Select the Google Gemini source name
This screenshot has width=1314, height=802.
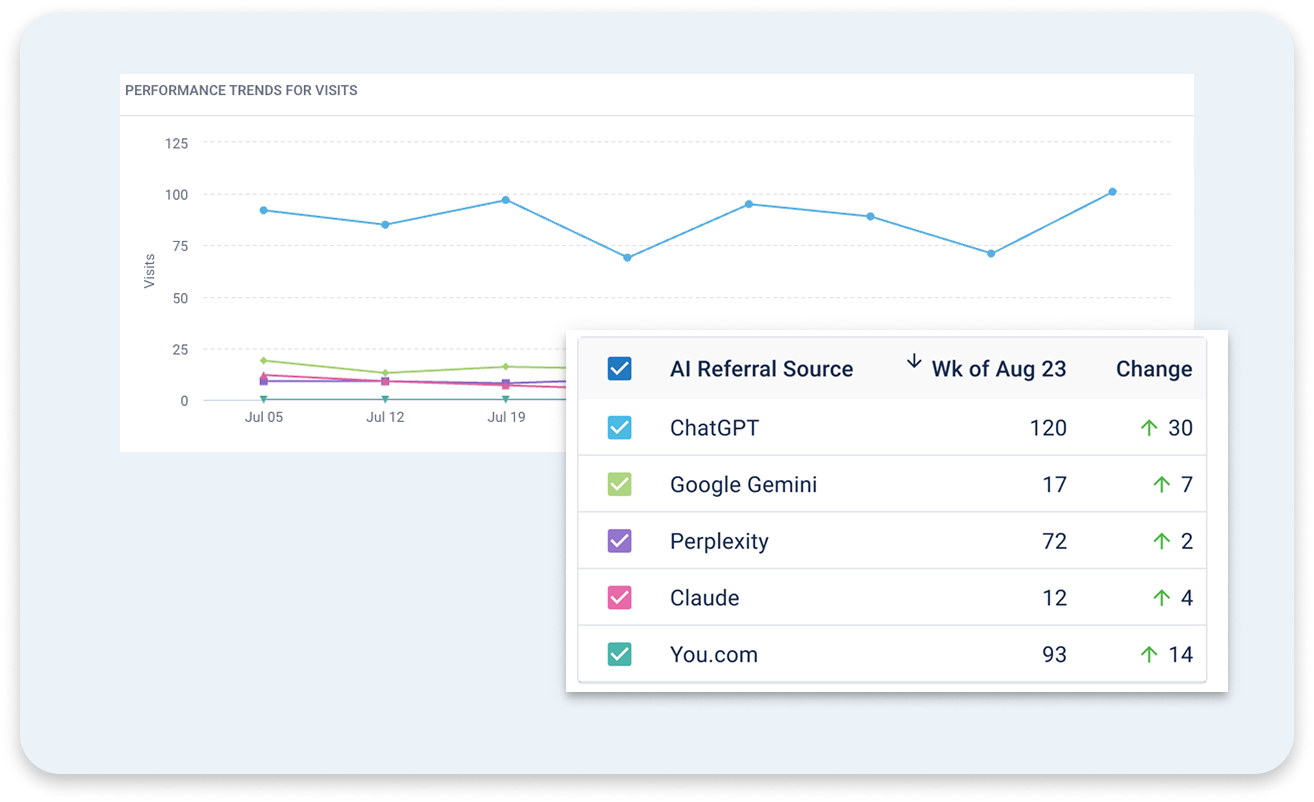(743, 485)
